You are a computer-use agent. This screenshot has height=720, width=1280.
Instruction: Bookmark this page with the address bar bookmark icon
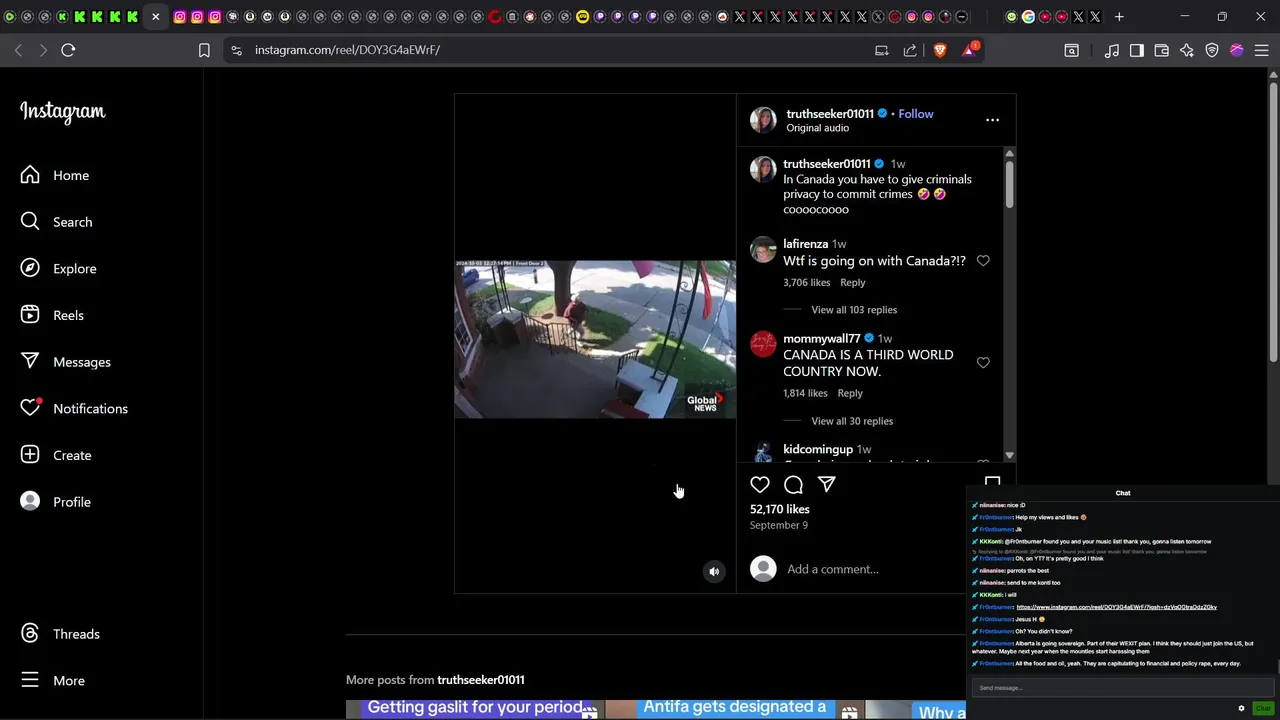[204, 50]
